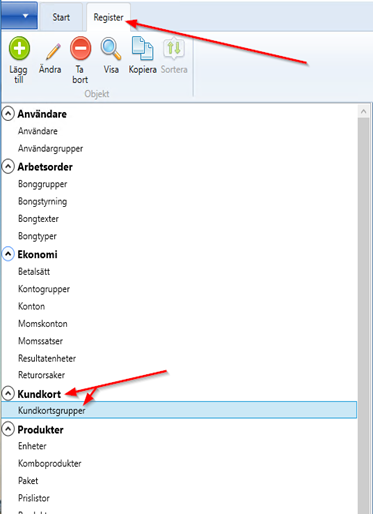Screen dimensions: 373x514
Task: Click the Produkter section heading
Action: click(x=40, y=430)
